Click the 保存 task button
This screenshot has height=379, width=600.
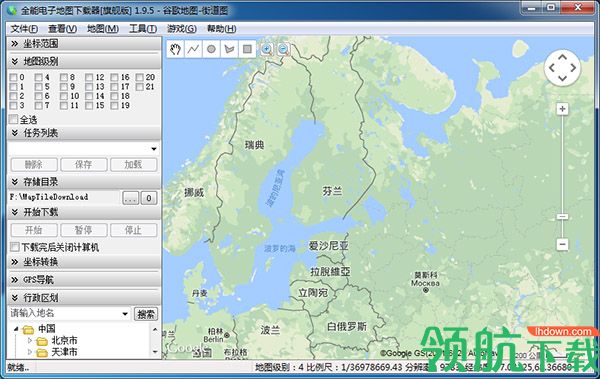pos(84,165)
